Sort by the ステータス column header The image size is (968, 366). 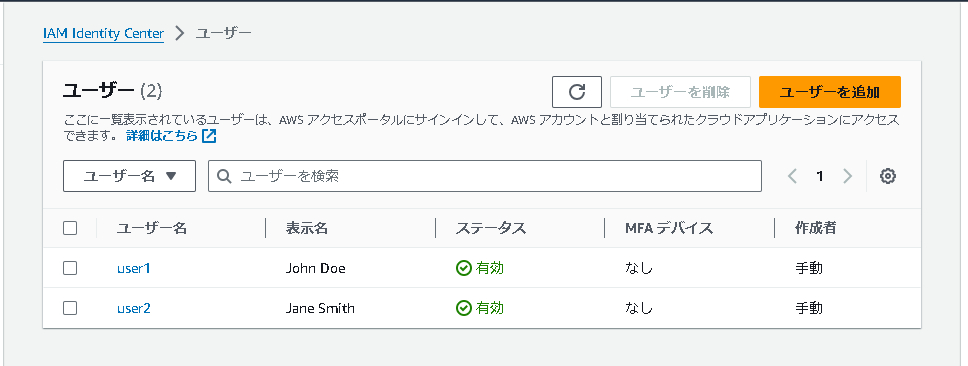(x=491, y=228)
